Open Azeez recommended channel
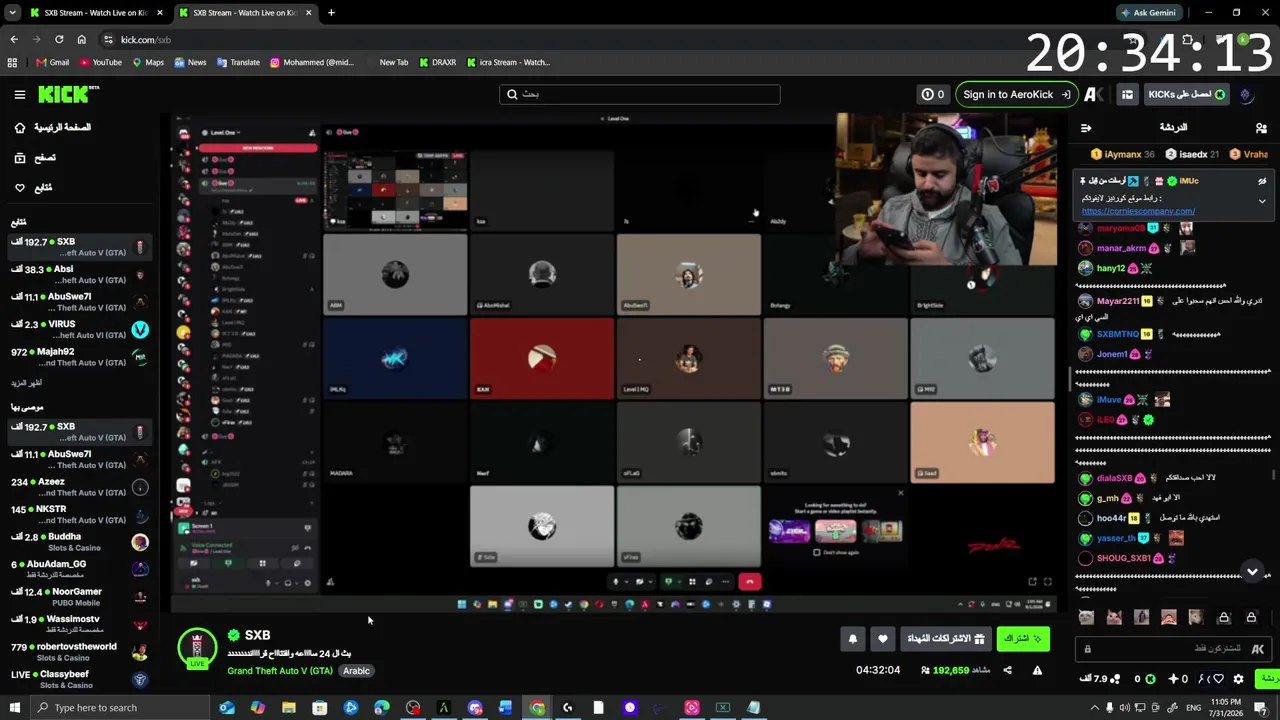This screenshot has width=1280, height=720. click(x=78, y=487)
